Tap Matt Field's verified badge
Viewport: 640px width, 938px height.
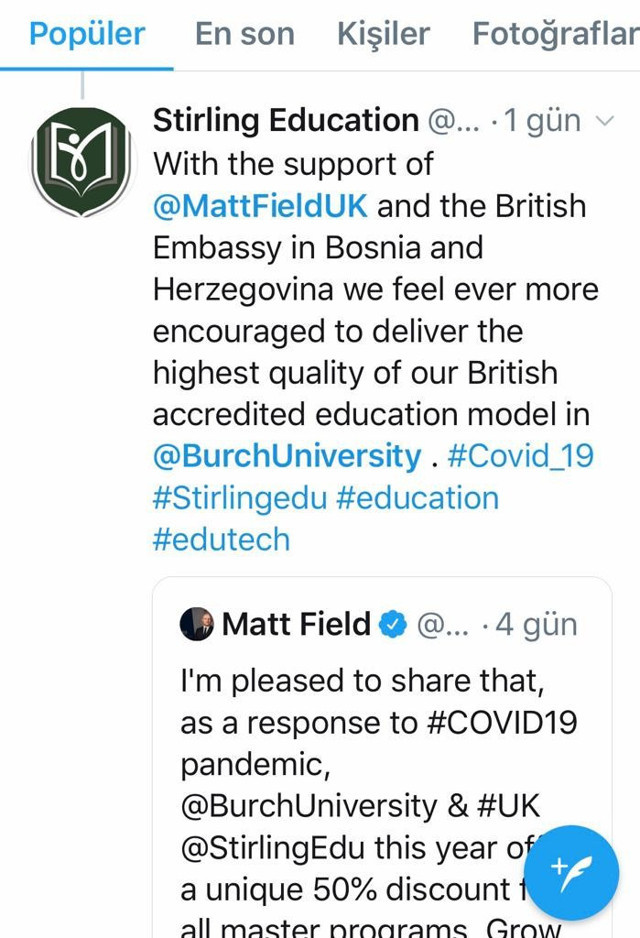pos(395,624)
